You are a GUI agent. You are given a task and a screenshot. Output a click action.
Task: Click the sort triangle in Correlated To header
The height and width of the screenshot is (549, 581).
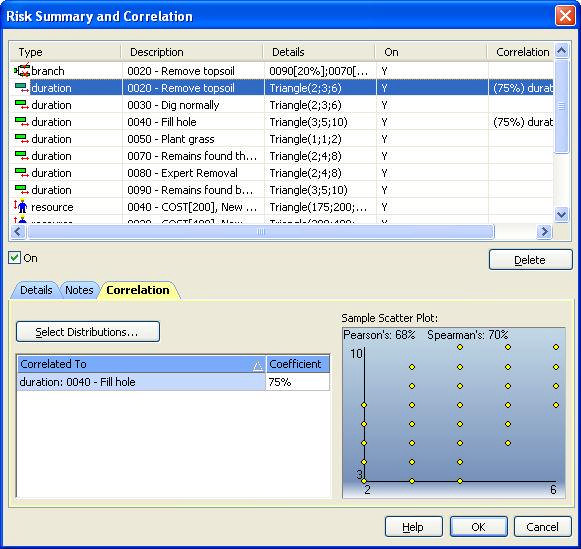click(258, 366)
